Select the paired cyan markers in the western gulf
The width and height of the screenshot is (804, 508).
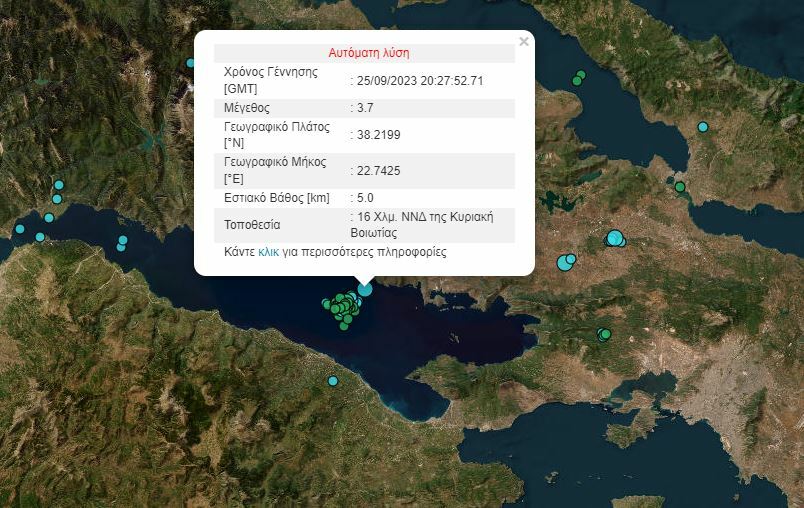click(x=122, y=242)
